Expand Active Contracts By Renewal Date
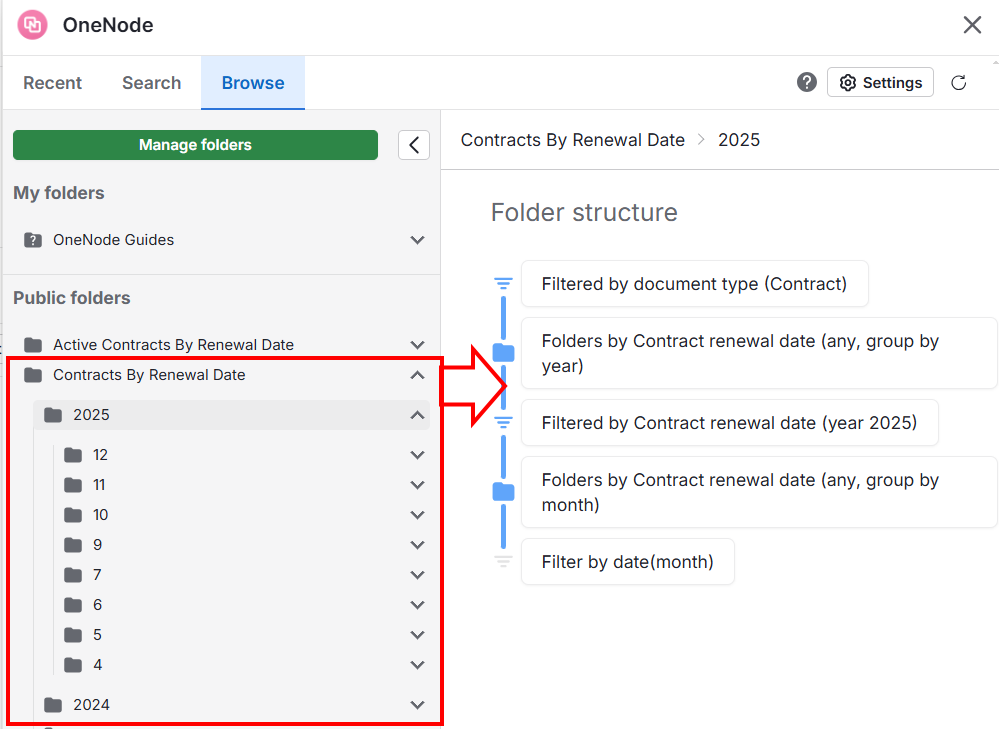This screenshot has height=729, width=999. (417, 345)
